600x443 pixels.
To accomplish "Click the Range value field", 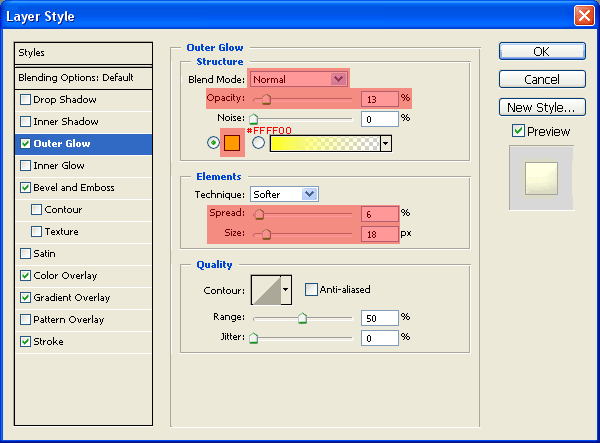I will pos(380,318).
